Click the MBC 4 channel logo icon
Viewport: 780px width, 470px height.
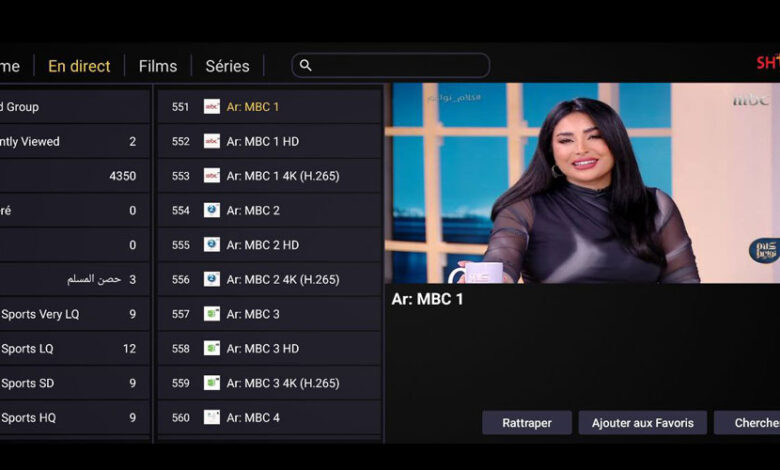pos(212,418)
